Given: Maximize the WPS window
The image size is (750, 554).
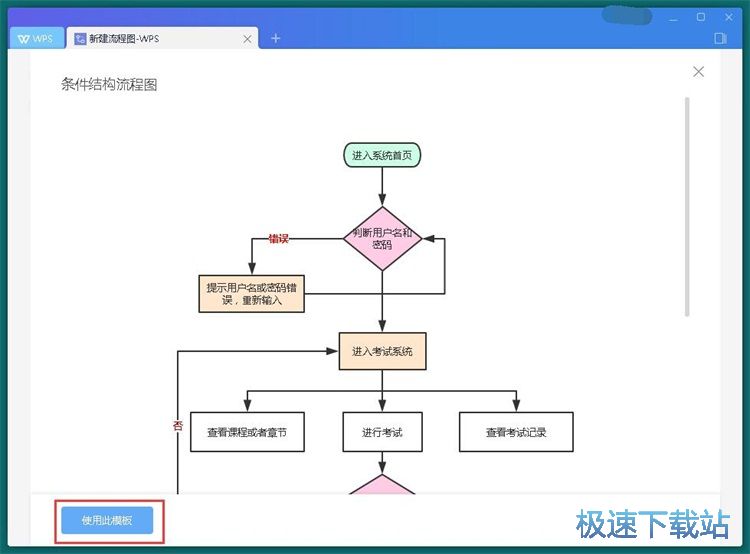Looking at the screenshot, I should [701, 17].
